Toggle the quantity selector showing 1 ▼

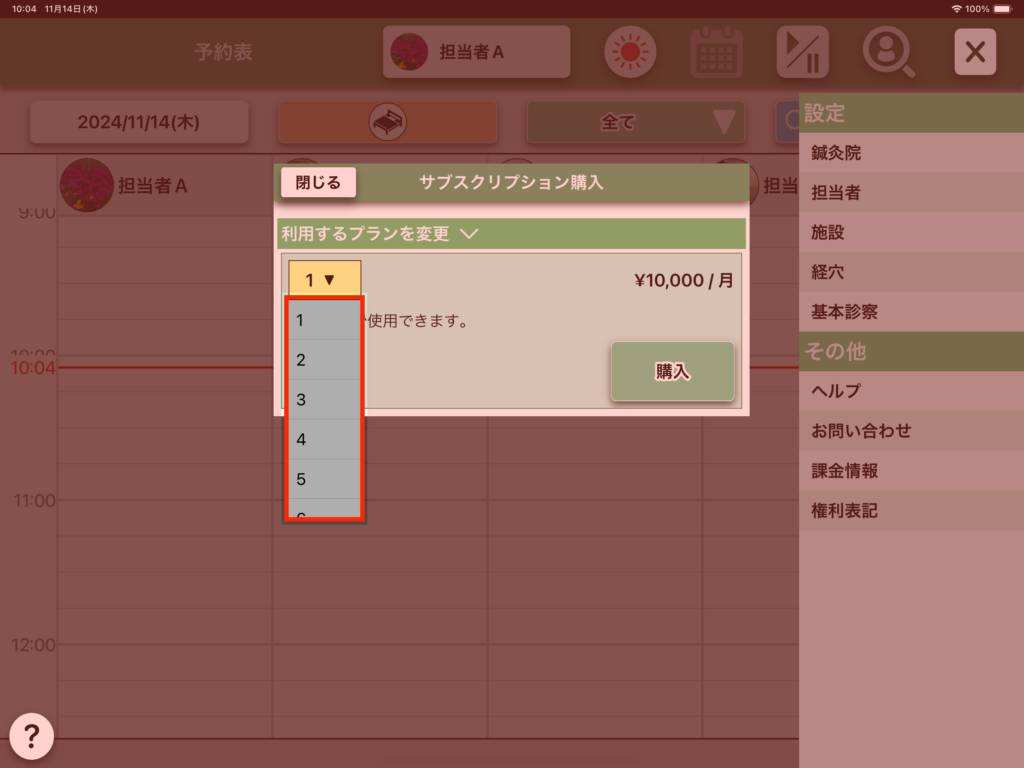(324, 280)
